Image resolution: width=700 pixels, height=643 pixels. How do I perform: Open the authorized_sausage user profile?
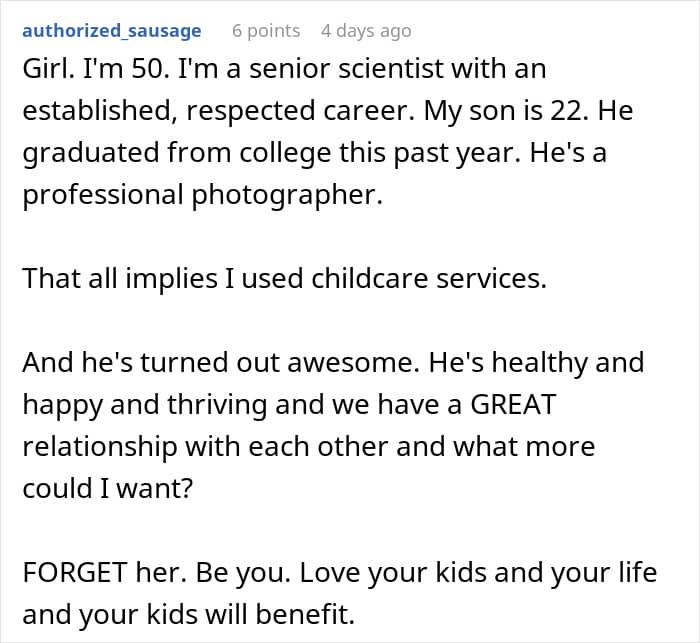click(111, 31)
